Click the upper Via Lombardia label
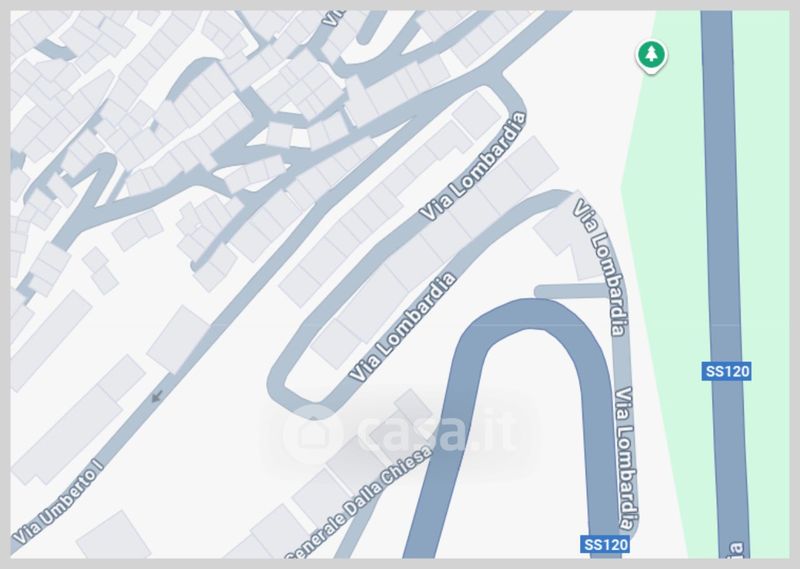The height and width of the screenshot is (569, 800). click(473, 167)
